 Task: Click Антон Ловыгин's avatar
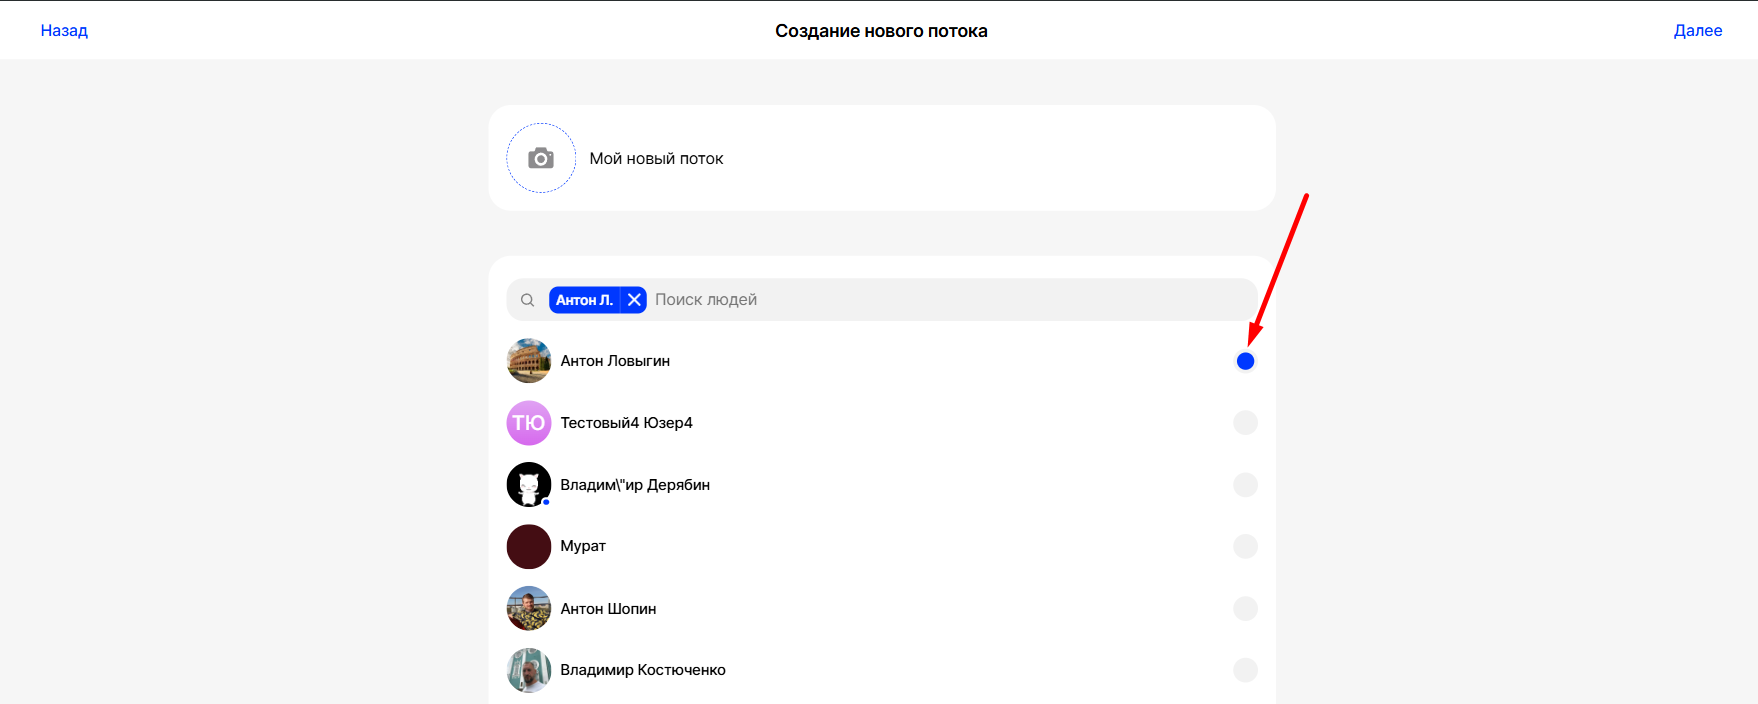(x=529, y=361)
